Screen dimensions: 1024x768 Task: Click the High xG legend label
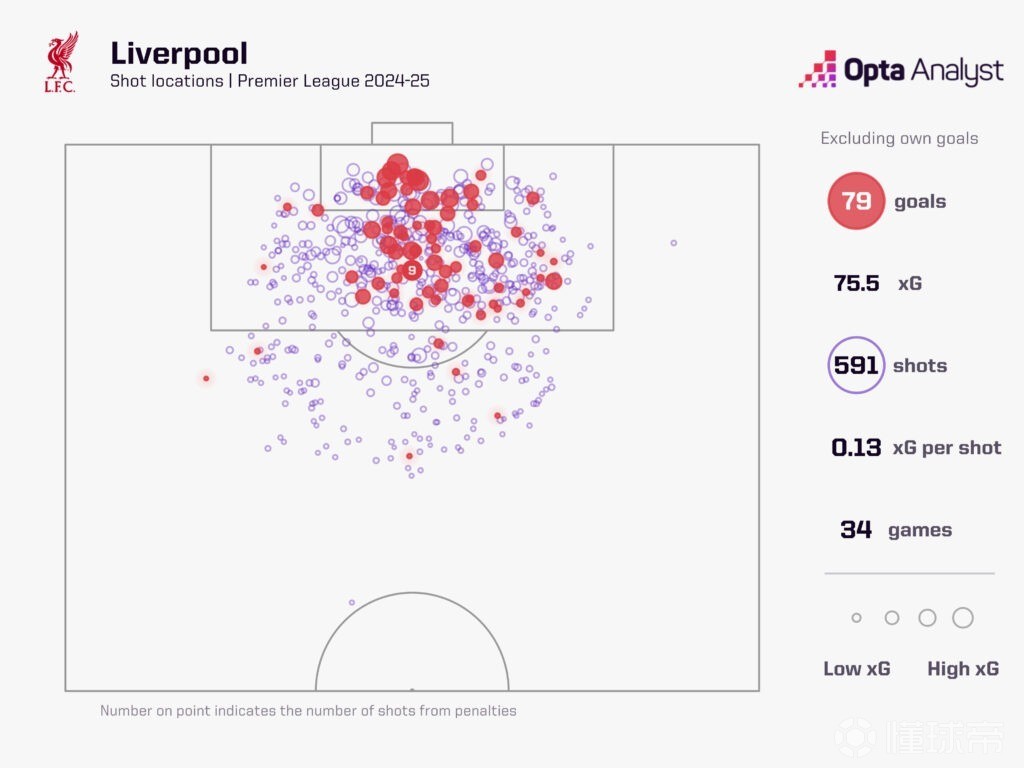(x=963, y=669)
